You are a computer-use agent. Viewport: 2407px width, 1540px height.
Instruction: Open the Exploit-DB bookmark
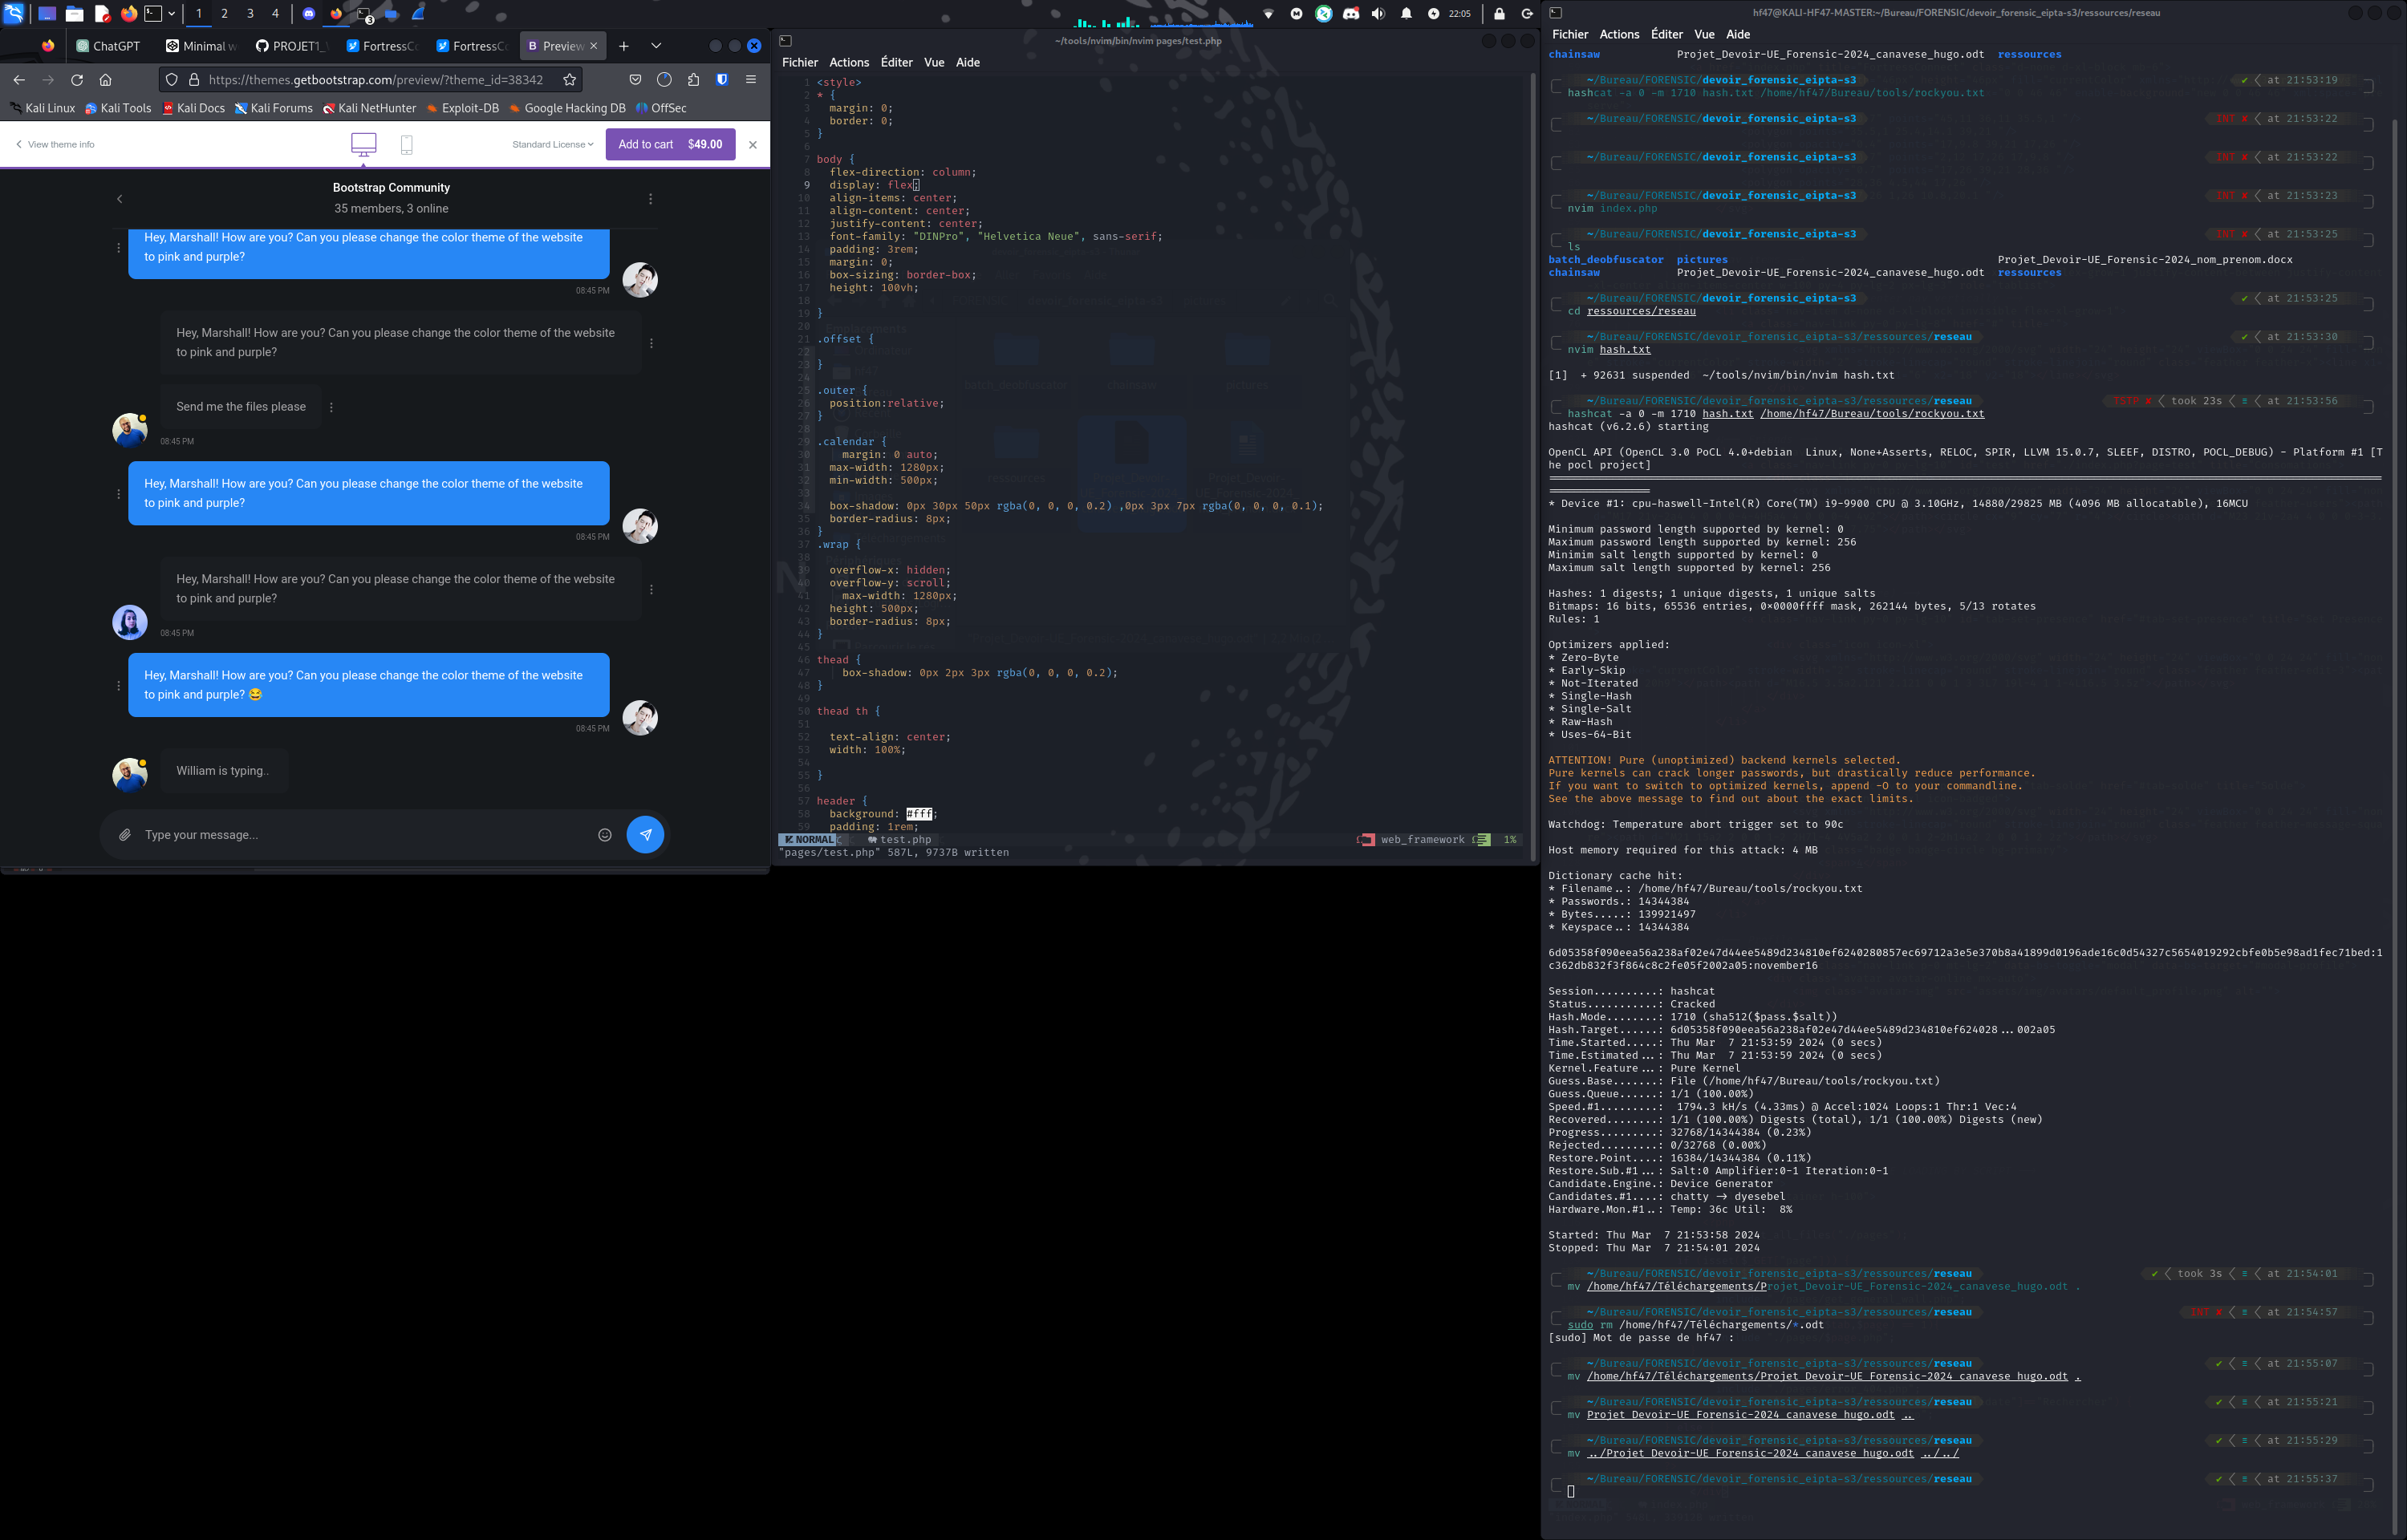(x=462, y=108)
